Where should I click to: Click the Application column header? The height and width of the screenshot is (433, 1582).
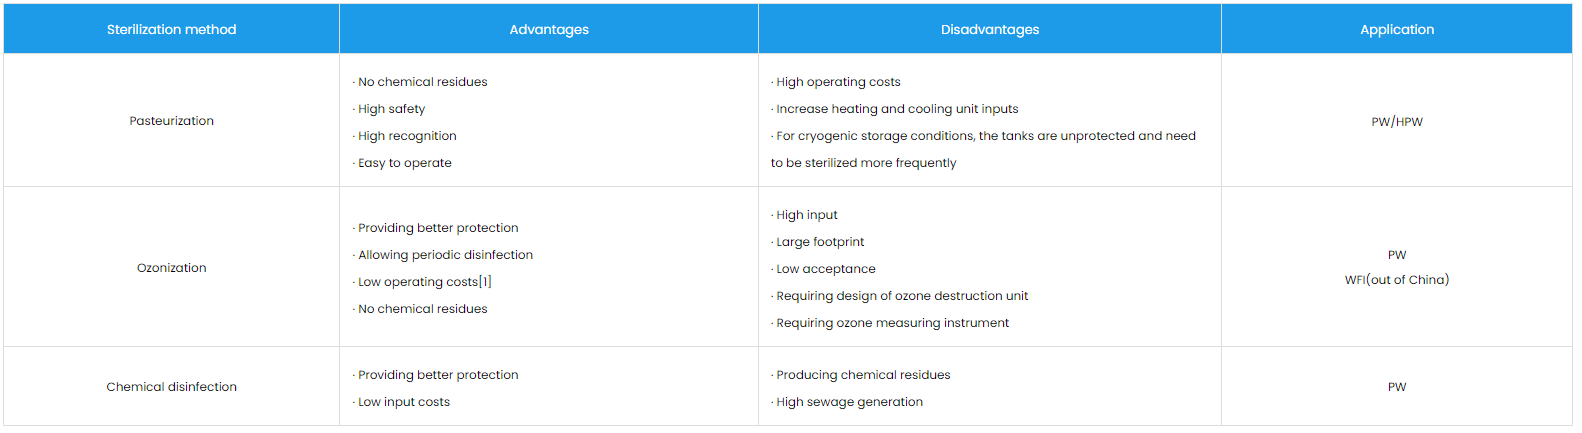(x=1397, y=30)
